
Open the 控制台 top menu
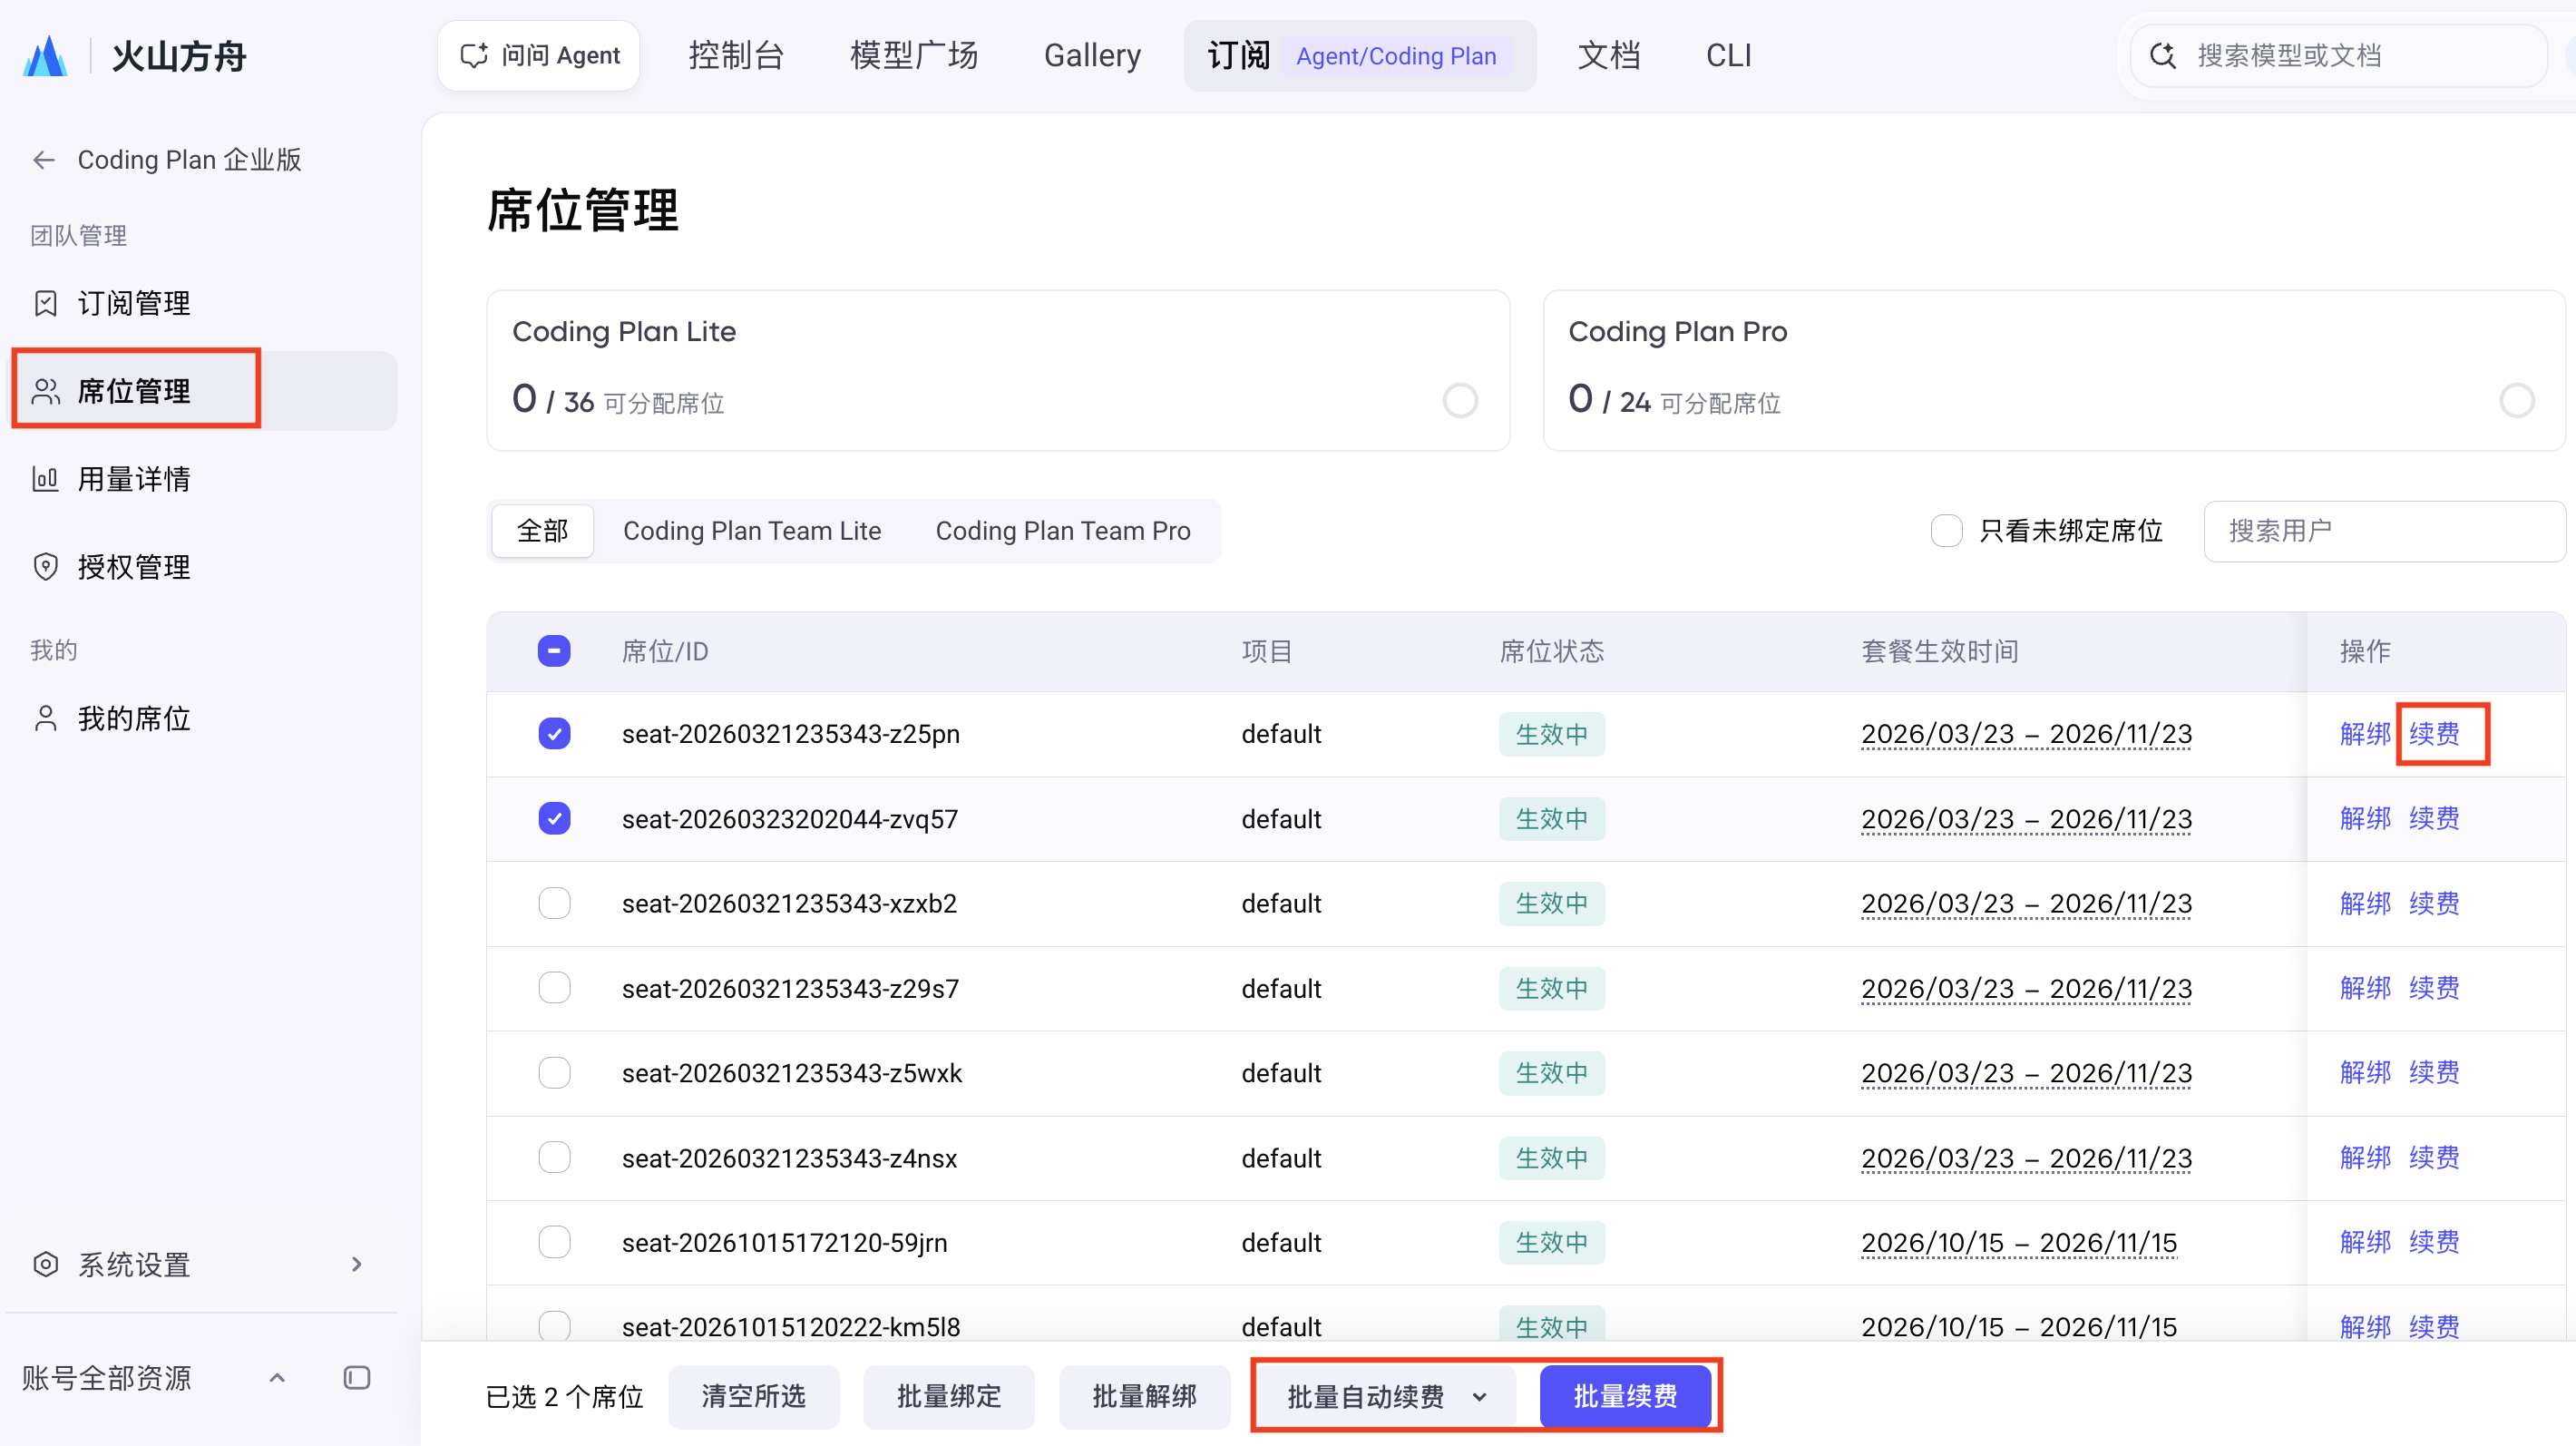tap(736, 56)
